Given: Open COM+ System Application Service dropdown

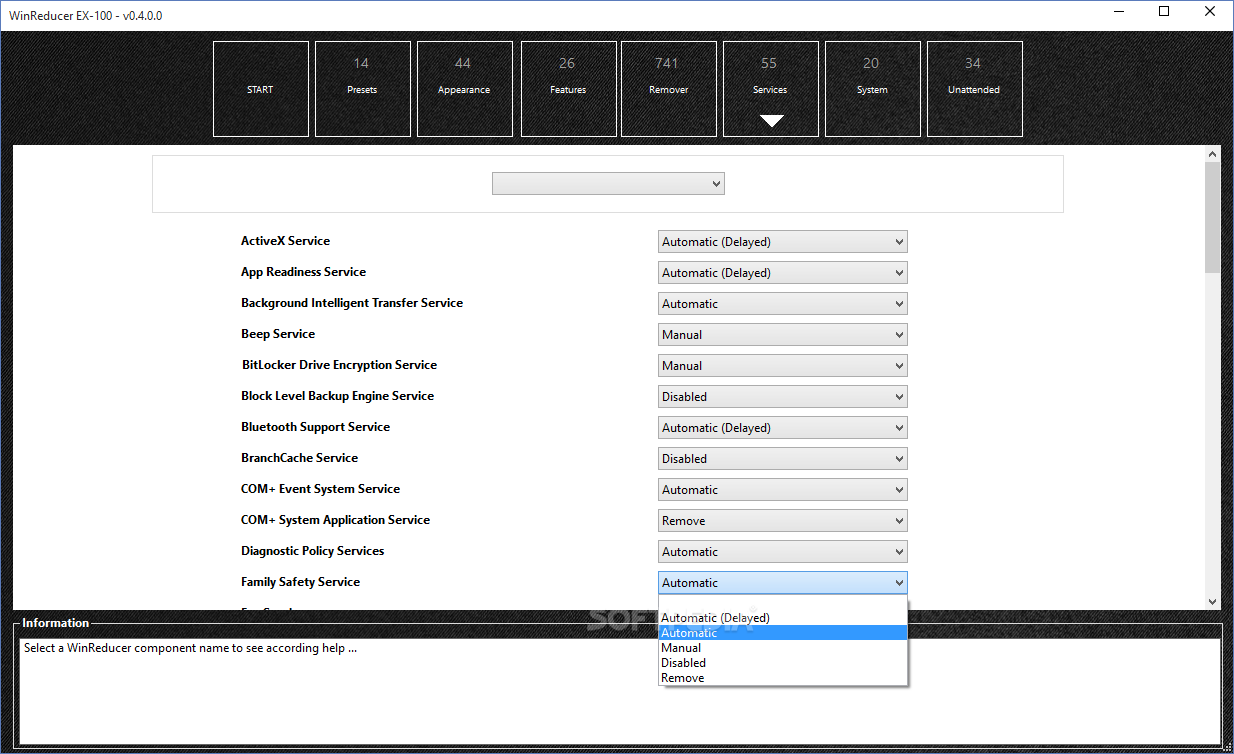Looking at the screenshot, I should tap(783, 521).
